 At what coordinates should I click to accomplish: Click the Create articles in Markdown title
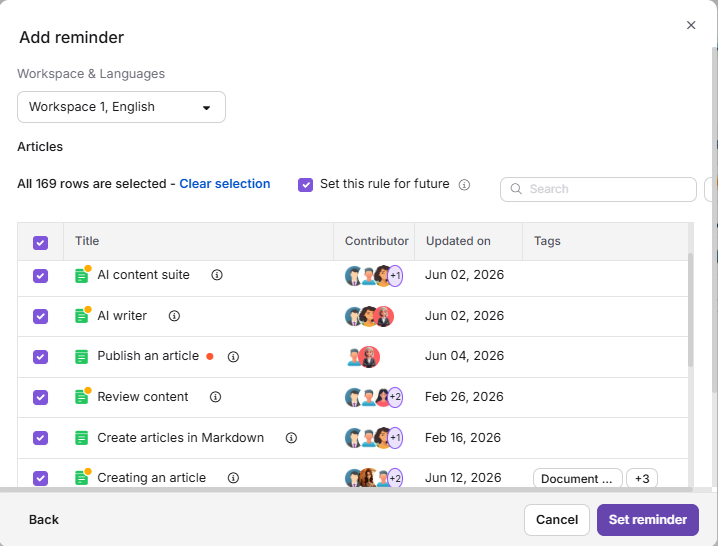click(x=180, y=437)
